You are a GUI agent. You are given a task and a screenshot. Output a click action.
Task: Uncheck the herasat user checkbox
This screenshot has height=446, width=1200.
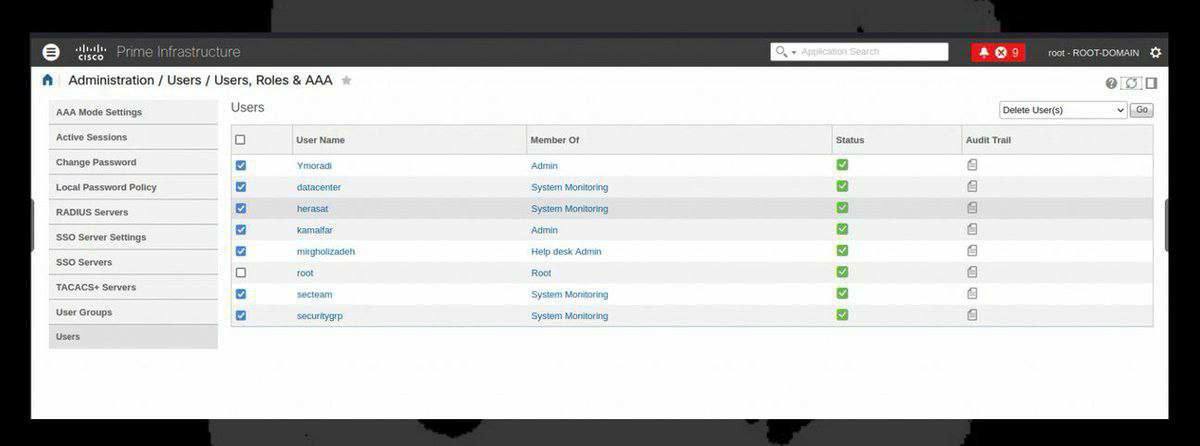point(240,208)
